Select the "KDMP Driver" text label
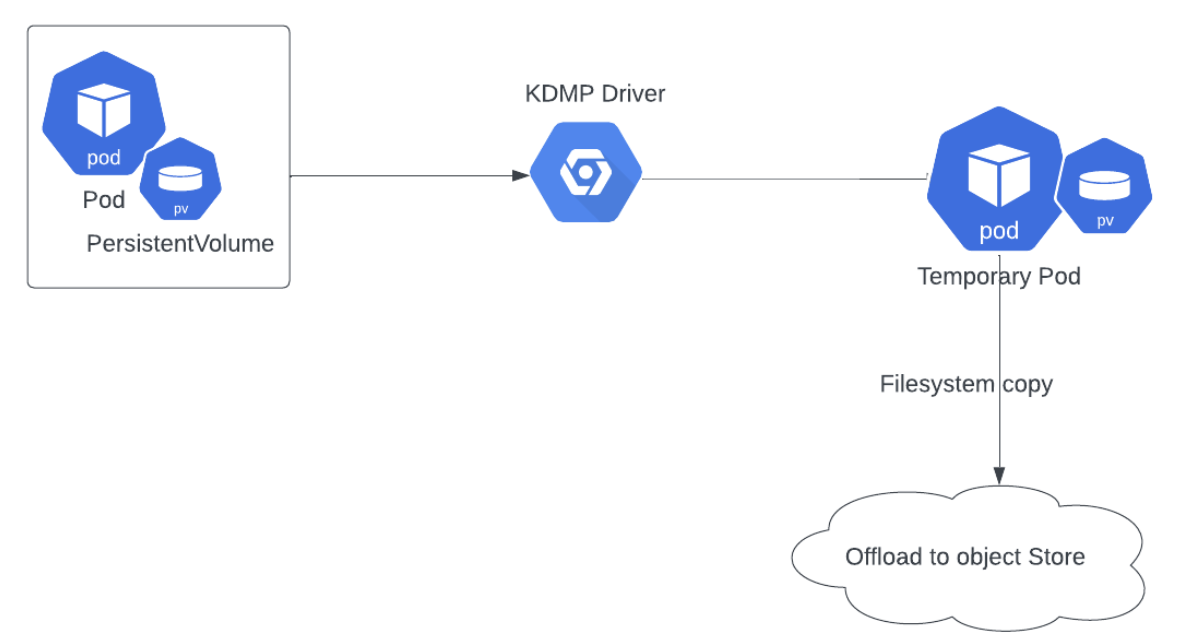The image size is (1182, 642). click(595, 94)
